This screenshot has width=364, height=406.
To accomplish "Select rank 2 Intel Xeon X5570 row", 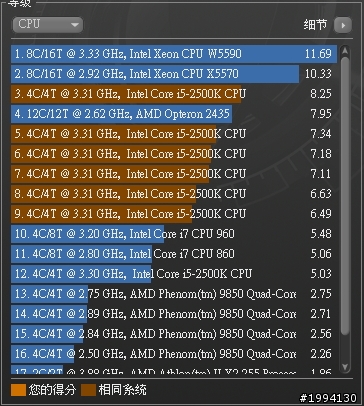I will [x=174, y=74].
